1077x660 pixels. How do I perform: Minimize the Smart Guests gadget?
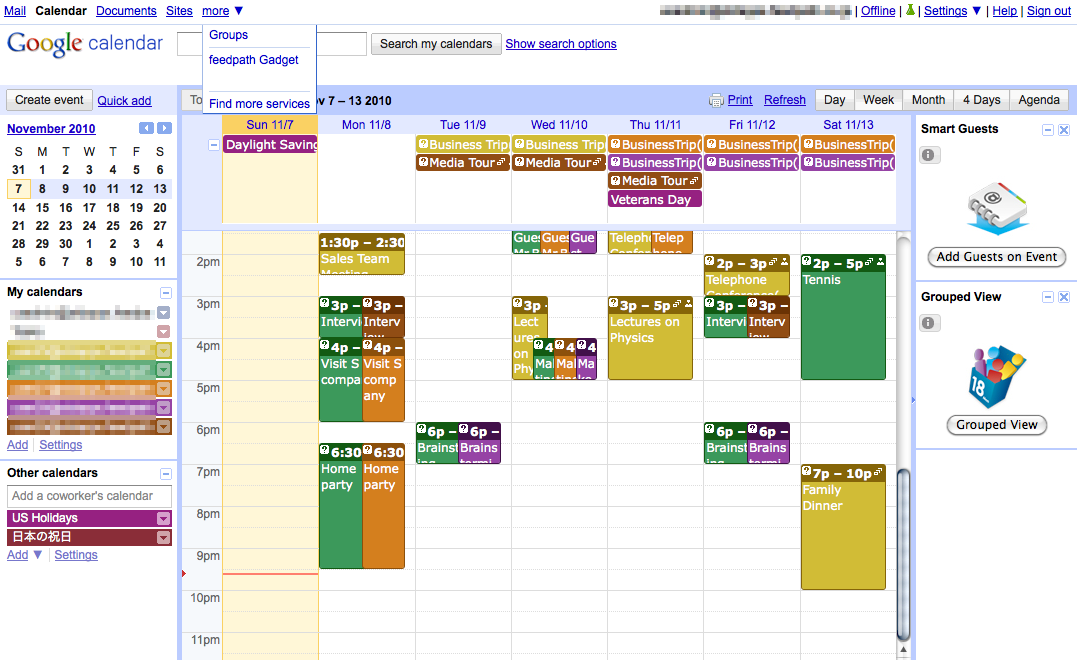click(1048, 130)
